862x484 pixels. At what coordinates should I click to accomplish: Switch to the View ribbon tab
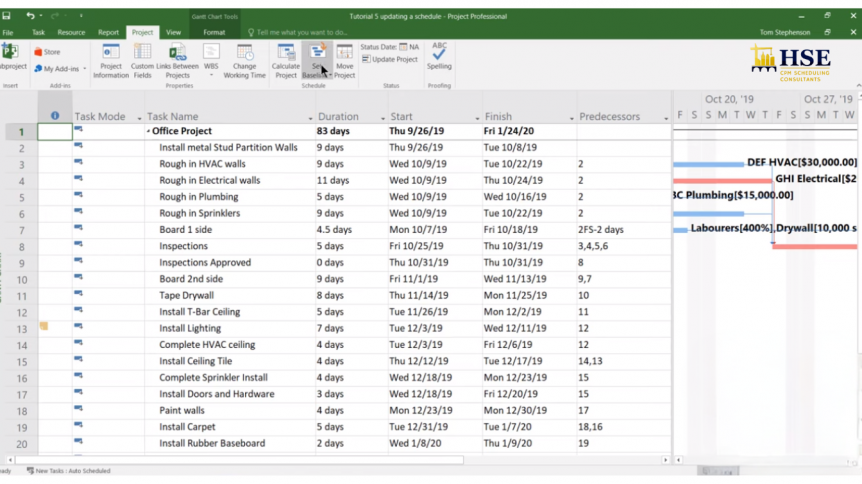click(x=174, y=32)
